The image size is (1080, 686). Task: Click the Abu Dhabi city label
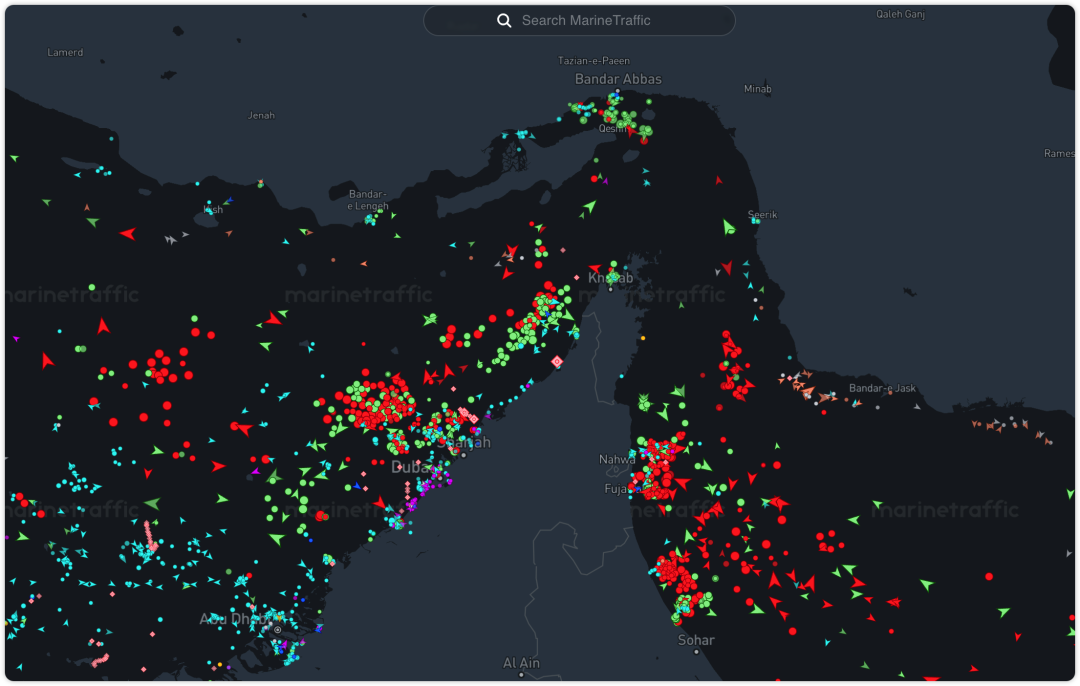[x=235, y=619]
